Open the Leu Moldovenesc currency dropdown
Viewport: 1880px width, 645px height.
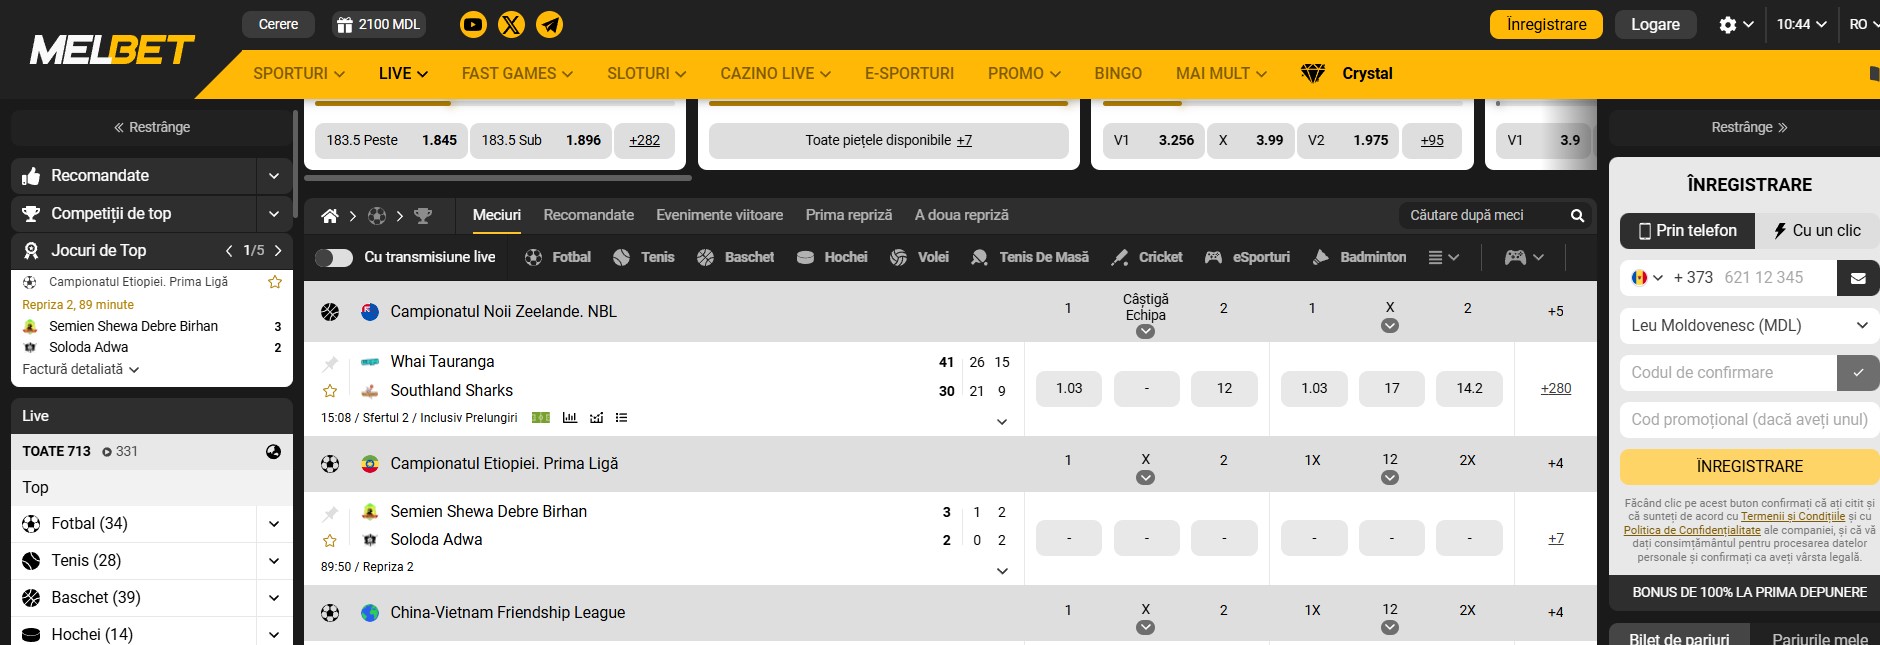tap(1749, 325)
